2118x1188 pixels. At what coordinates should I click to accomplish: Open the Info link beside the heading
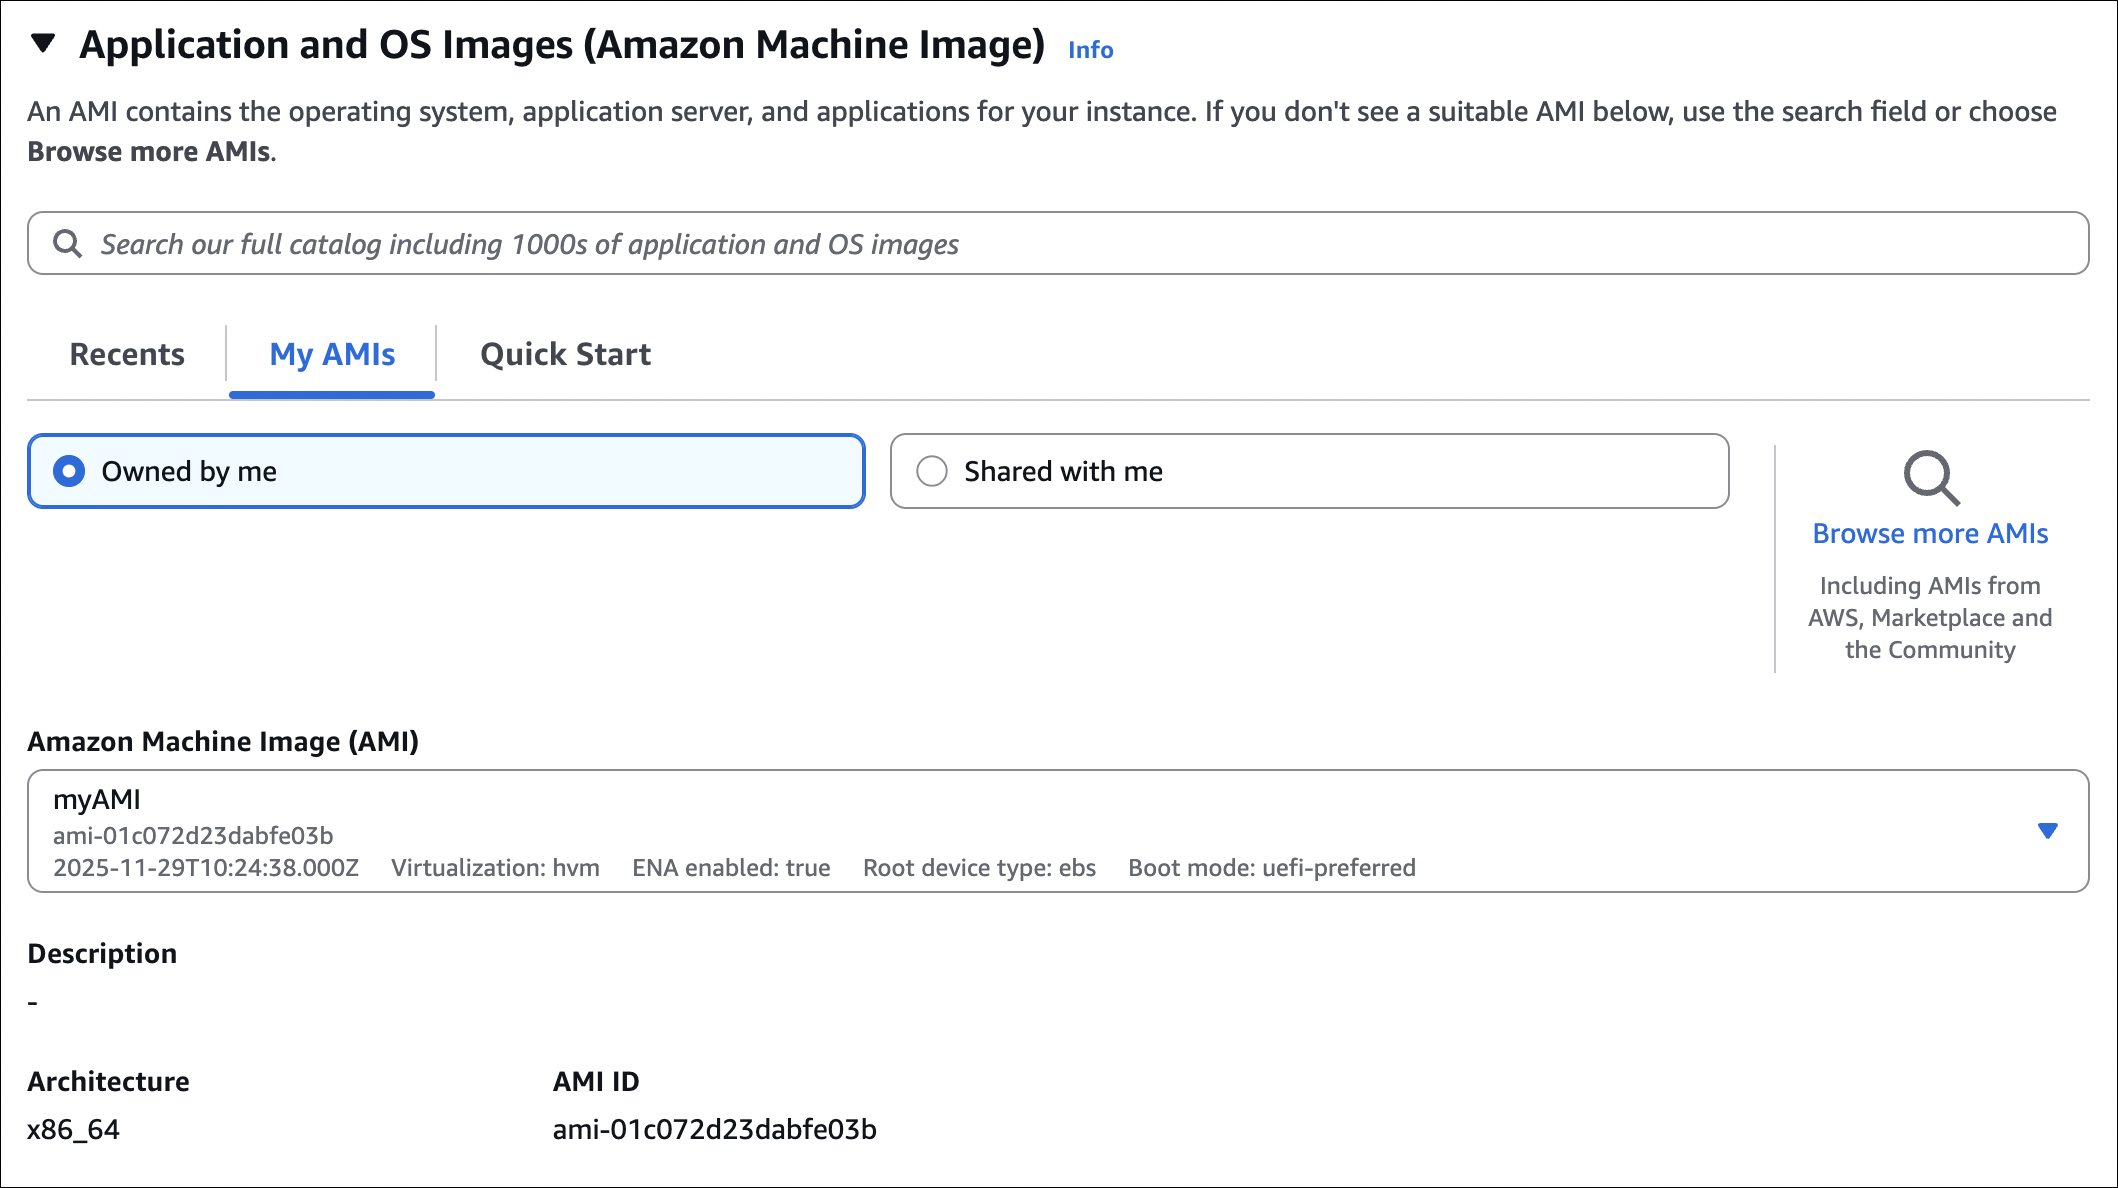coord(1090,50)
